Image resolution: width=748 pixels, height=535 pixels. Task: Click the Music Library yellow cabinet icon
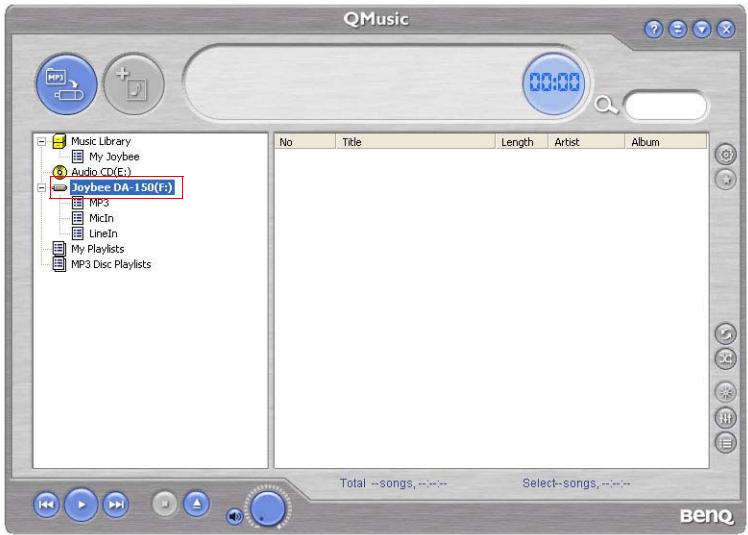pyautogui.click(x=59, y=141)
